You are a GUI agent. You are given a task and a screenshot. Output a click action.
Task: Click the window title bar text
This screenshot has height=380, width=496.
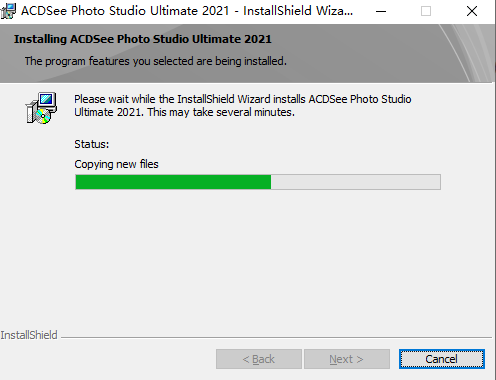tap(187, 11)
